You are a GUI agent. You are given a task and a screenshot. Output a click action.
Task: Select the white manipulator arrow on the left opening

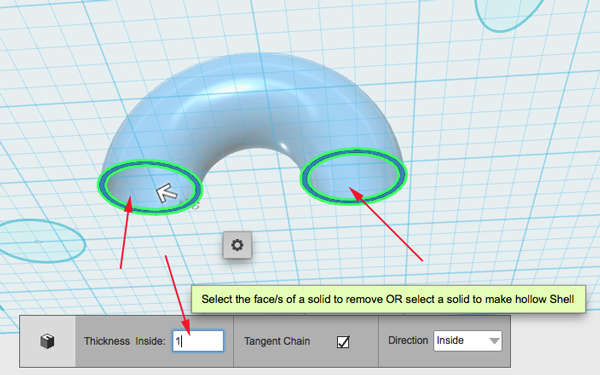click(x=166, y=192)
